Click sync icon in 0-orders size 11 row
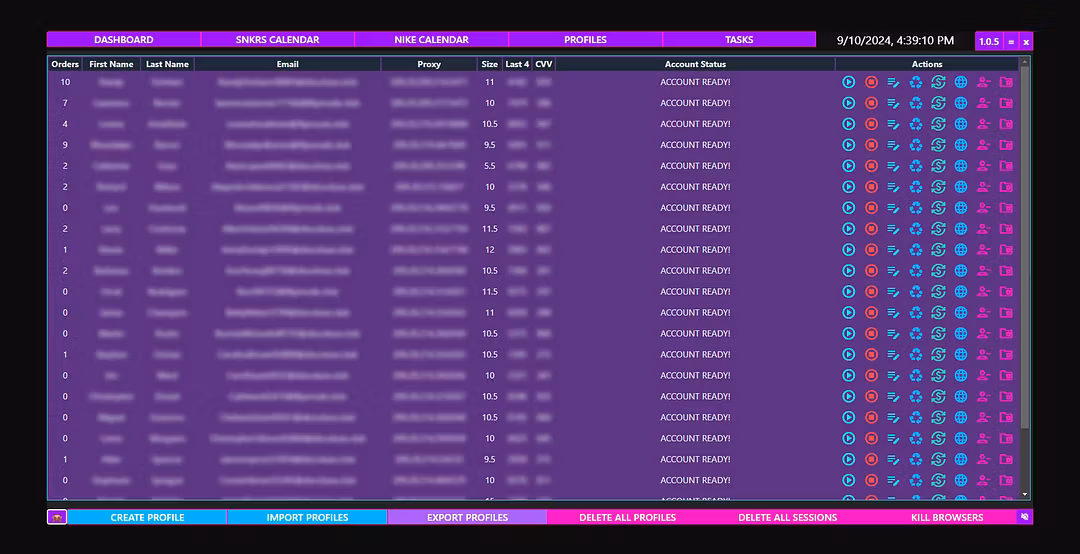 point(938,312)
